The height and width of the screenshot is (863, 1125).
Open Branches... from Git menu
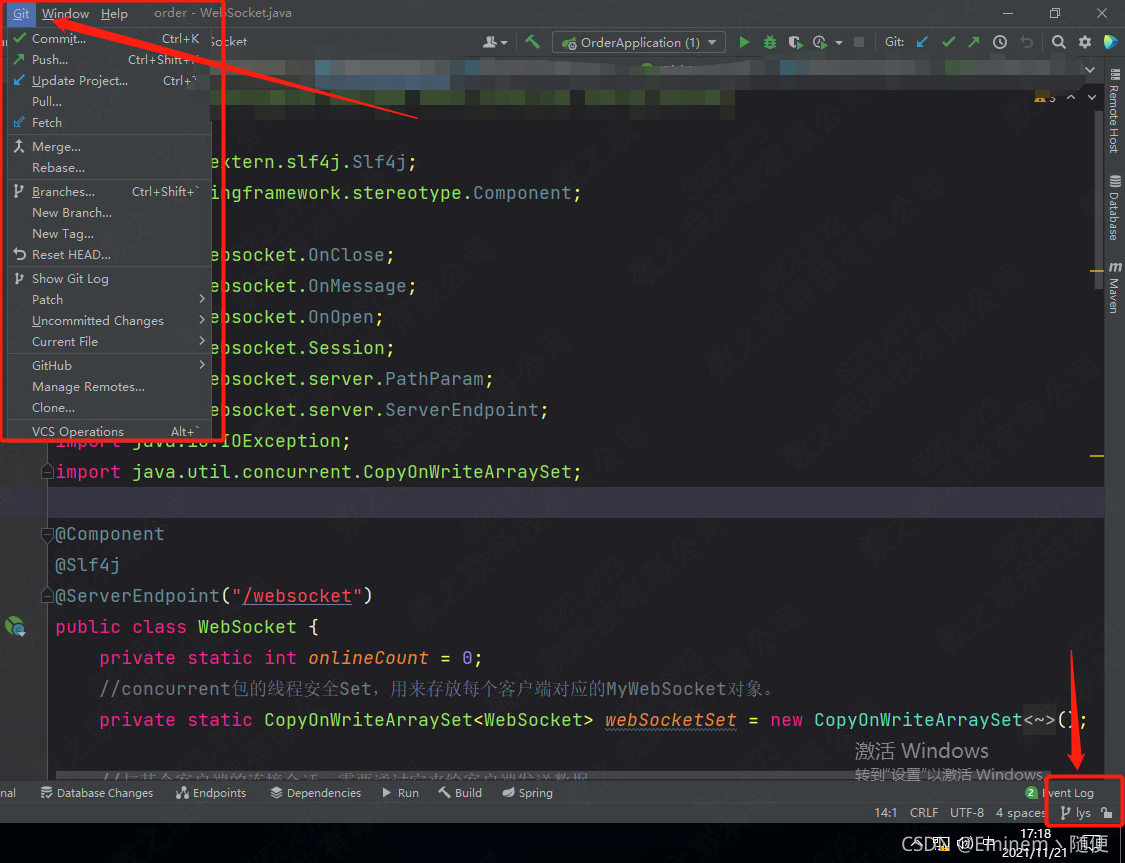(x=109, y=192)
